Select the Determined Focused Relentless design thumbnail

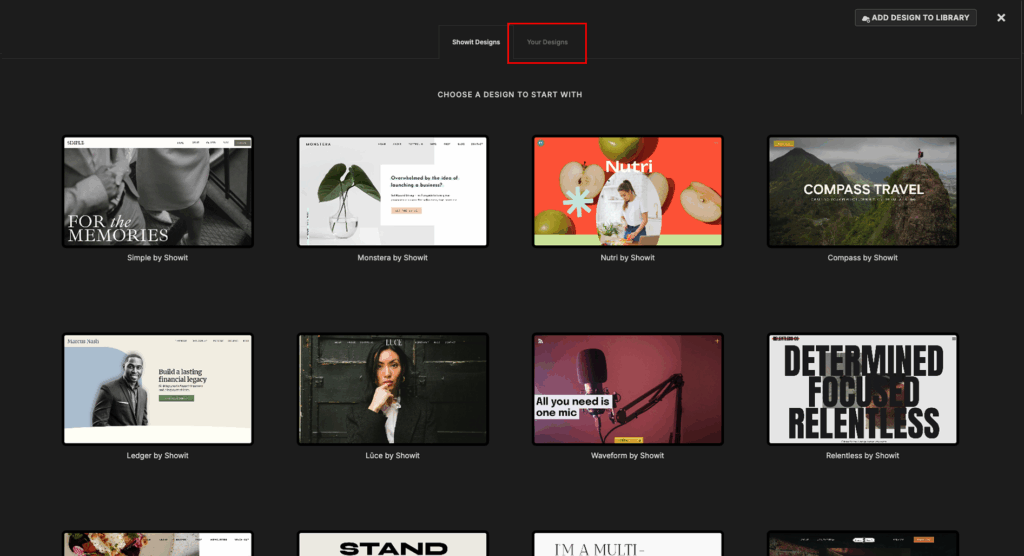pos(862,389)
